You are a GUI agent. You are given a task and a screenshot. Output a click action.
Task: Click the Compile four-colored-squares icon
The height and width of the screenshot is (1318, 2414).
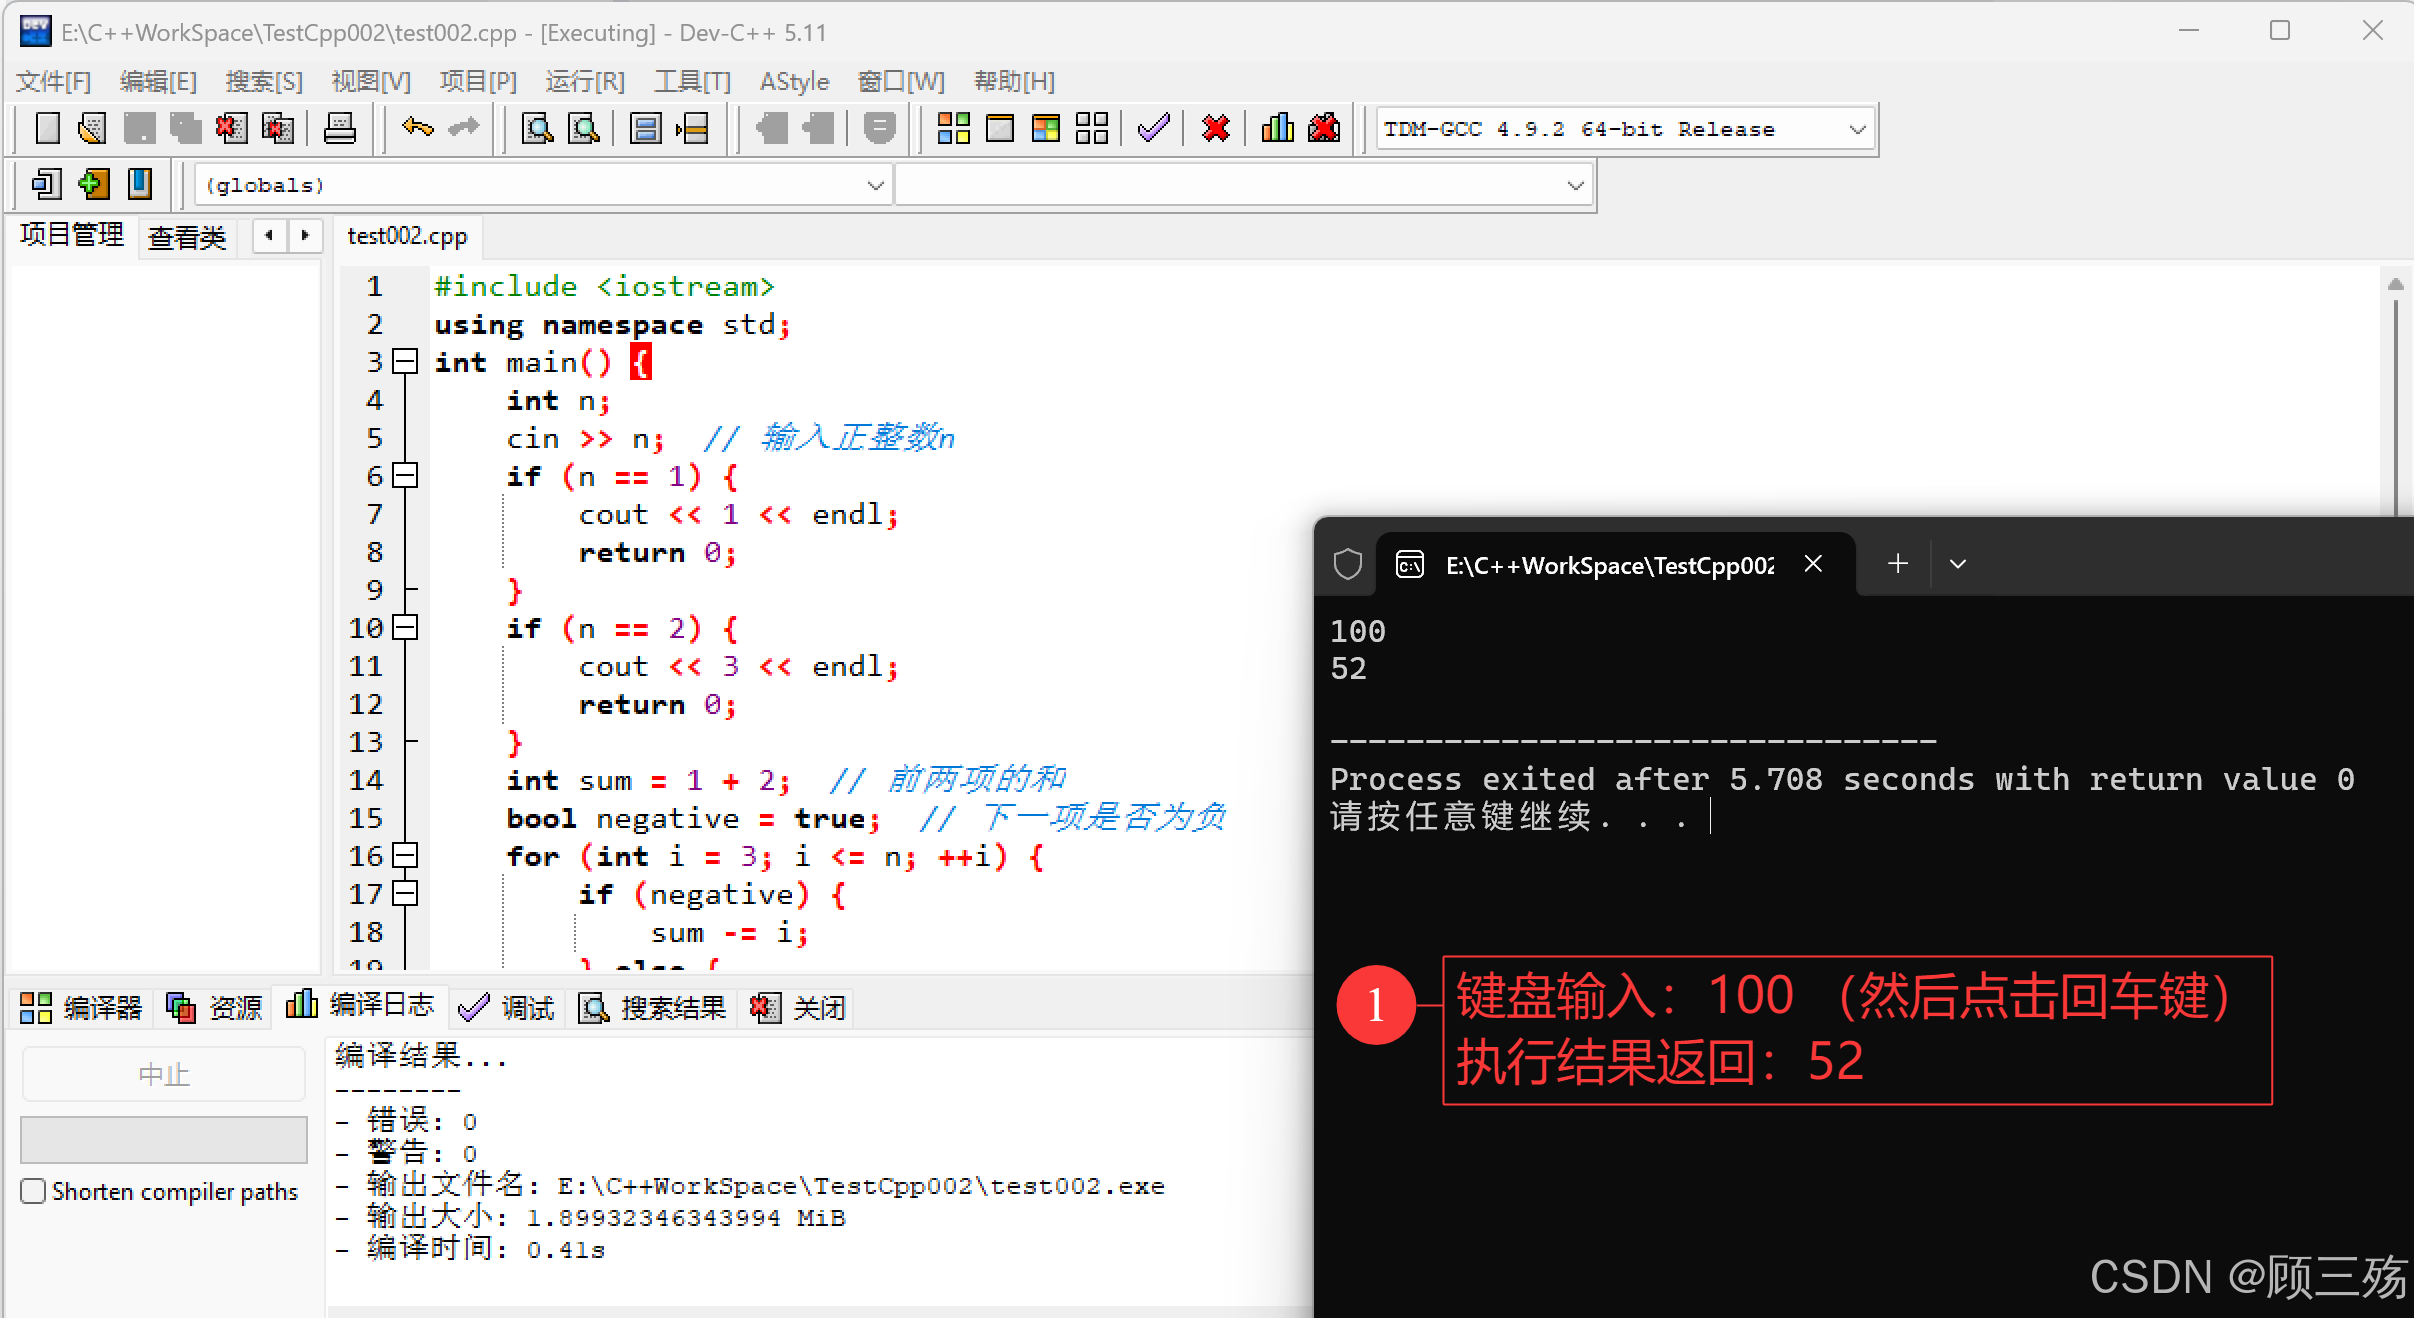[953, 128]
